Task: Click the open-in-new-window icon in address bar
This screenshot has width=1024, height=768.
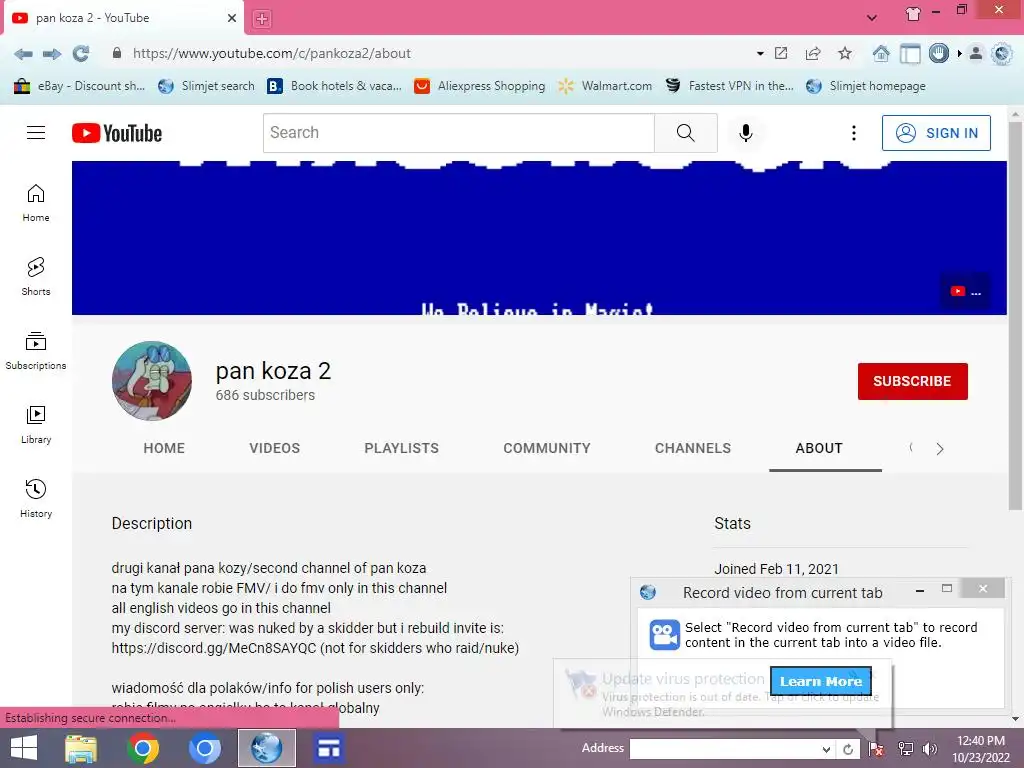Action: pos(781,53)
